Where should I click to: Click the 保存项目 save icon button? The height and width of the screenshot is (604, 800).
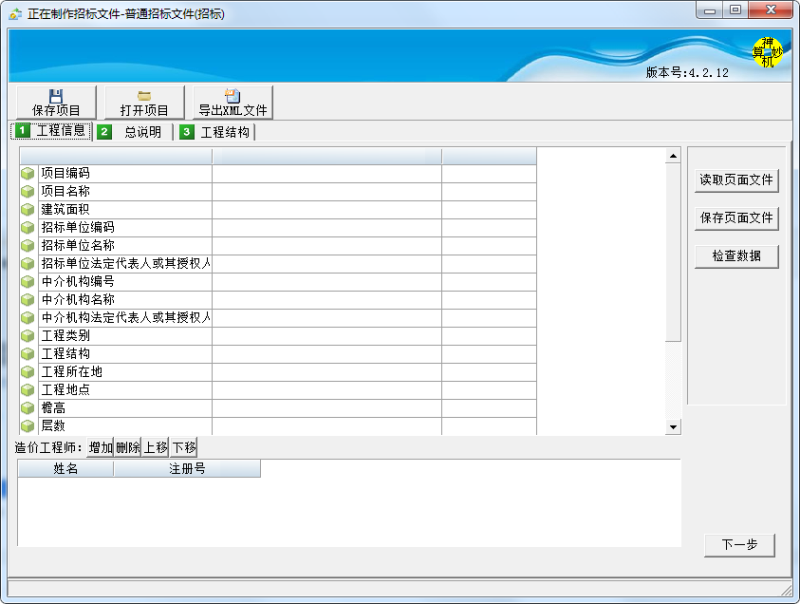click(x=56, y=96)
